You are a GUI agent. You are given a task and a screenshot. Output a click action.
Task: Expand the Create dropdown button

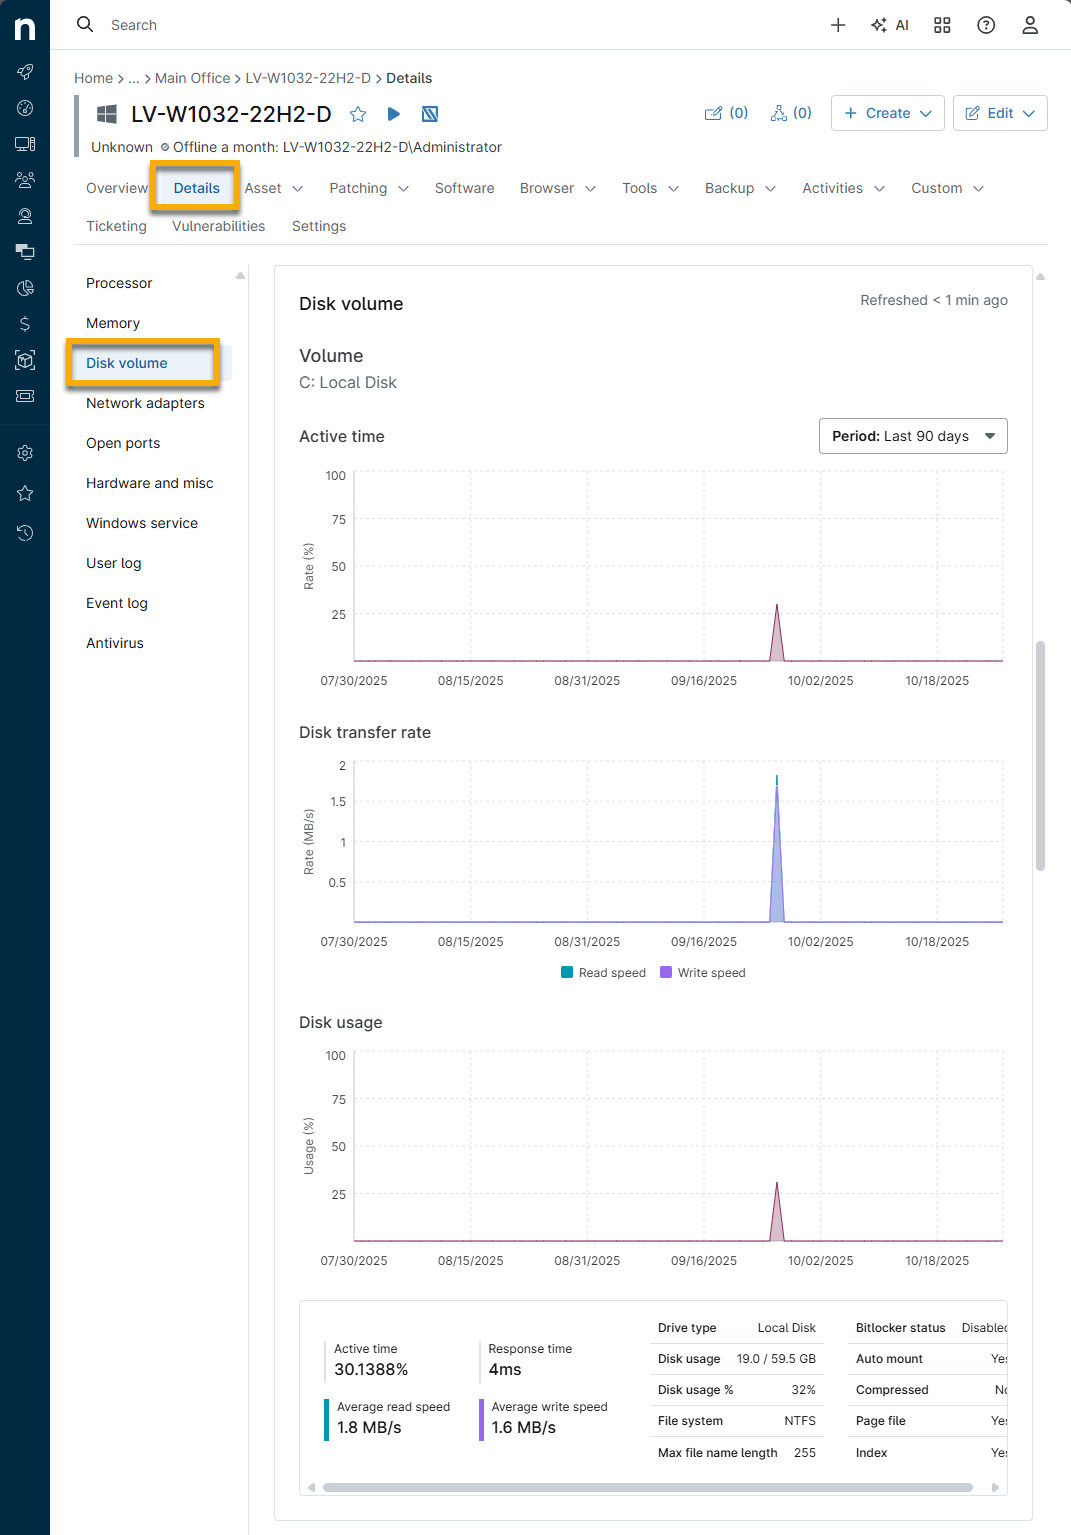click(887, 113)
